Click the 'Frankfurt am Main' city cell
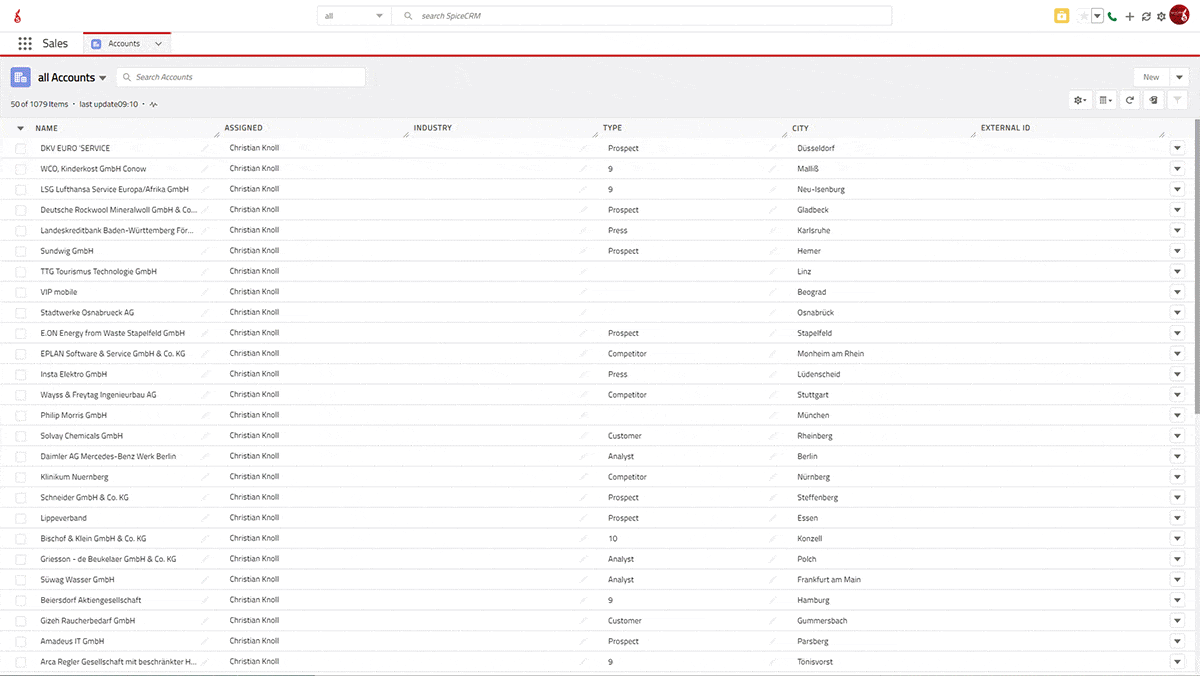Screen dimensions: 1200x676 (829, 580)
